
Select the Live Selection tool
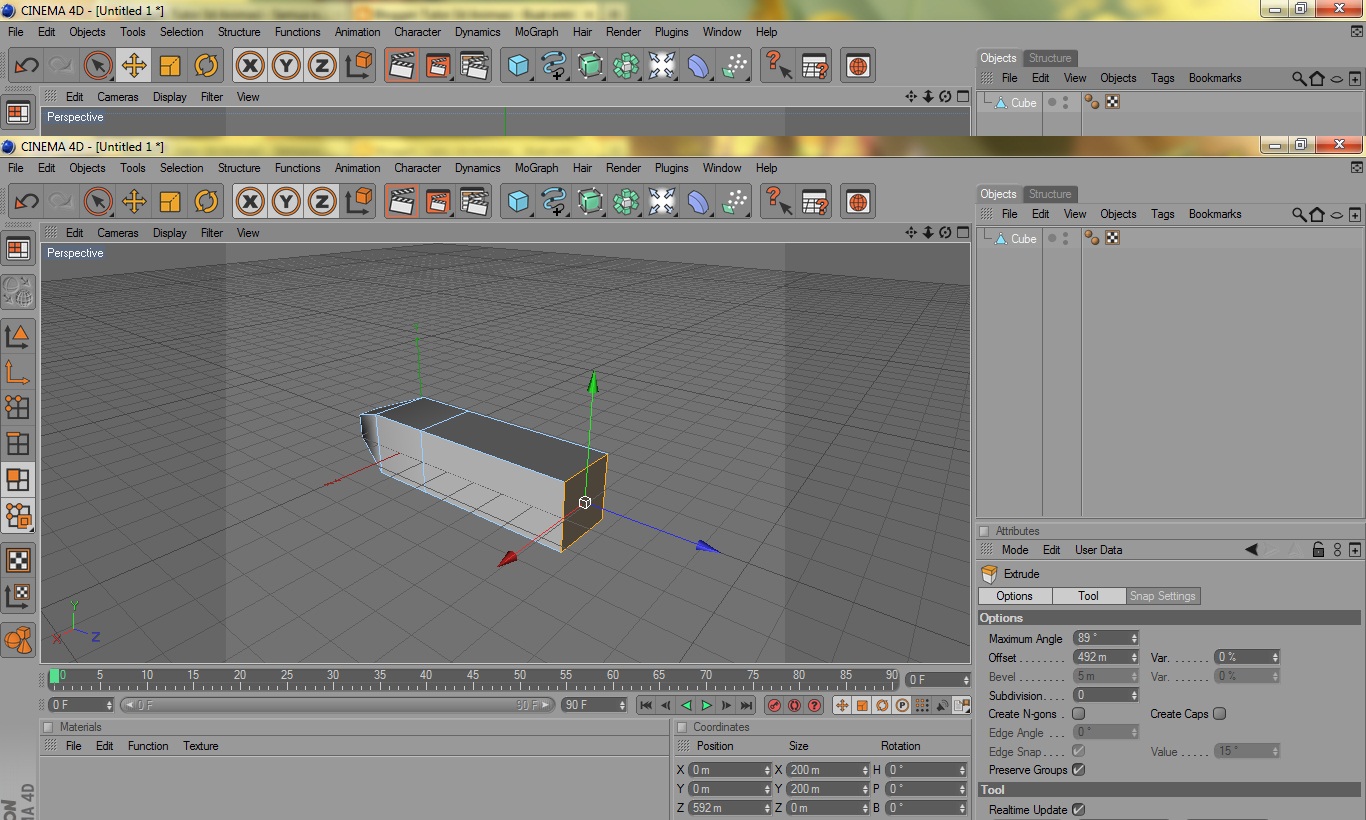tap(97, 201)
